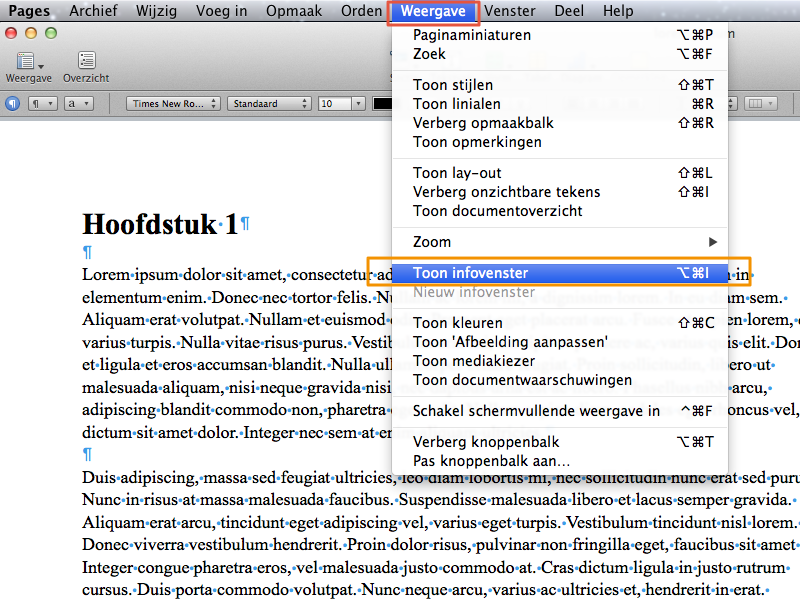Click the yellow minimize window button
The width and height of the screenshot is (800, 600).
point(31,34)
